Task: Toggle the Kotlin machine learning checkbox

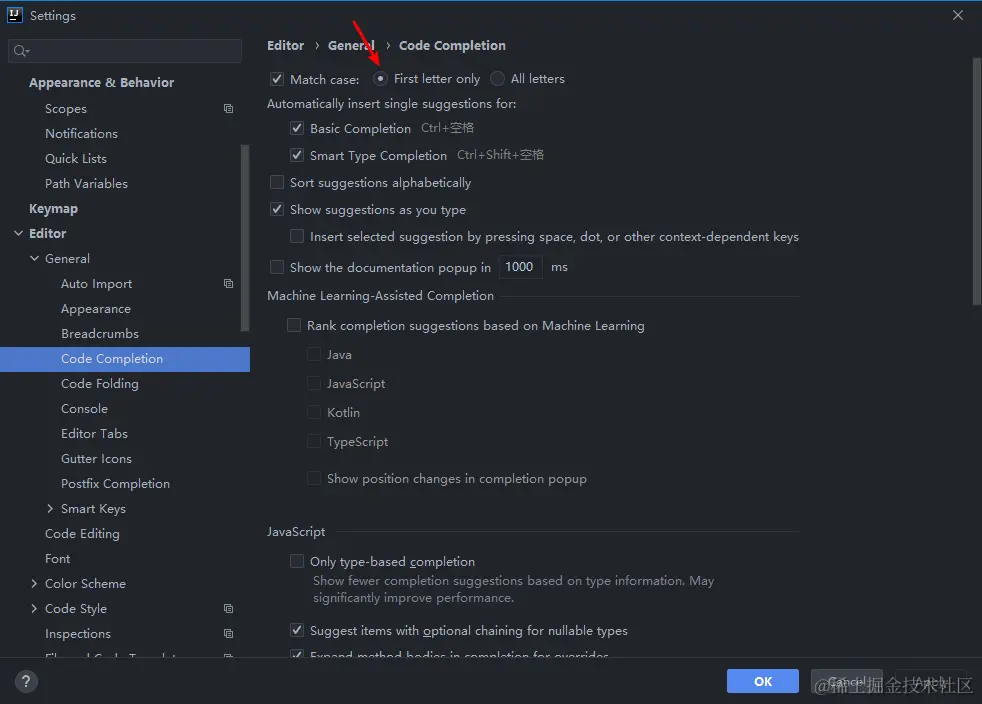Action: (314, 412)
